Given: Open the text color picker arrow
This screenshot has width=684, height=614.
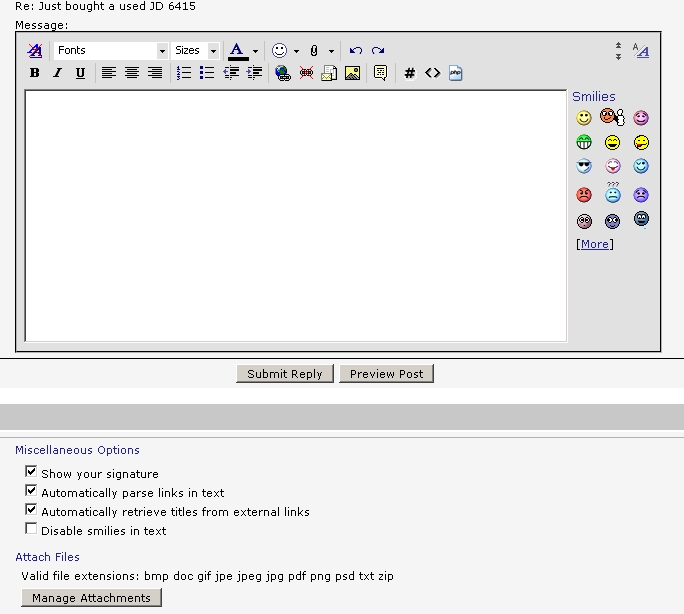Looking at the screenshot, I should coord(255,50).
